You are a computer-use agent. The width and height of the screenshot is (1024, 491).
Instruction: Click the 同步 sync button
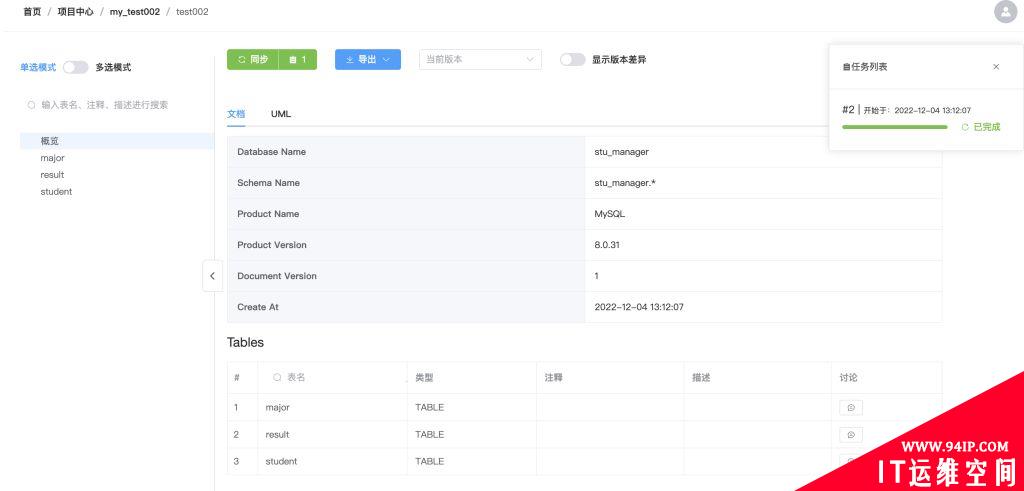(253, 59)
